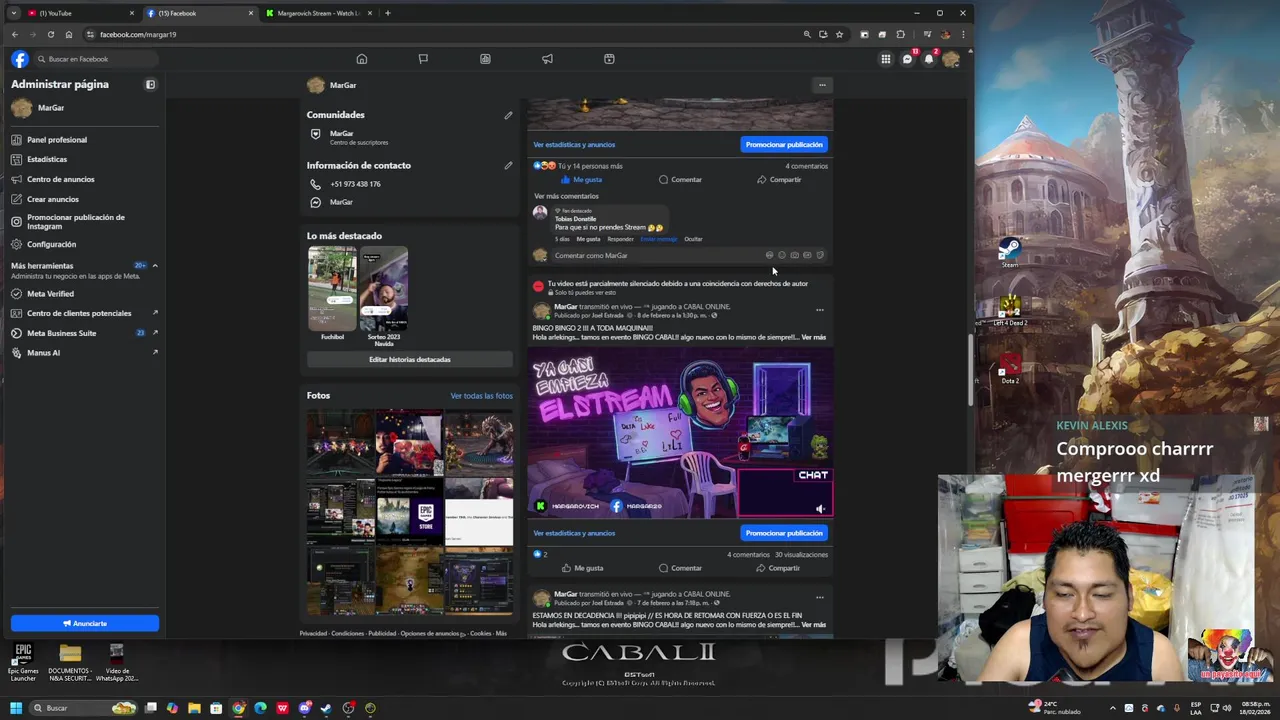The width and height of the screenshot is (1280, 720).
Task: Open Messenger chats icon
Action: pyautogui.click(x=907, y=59)
